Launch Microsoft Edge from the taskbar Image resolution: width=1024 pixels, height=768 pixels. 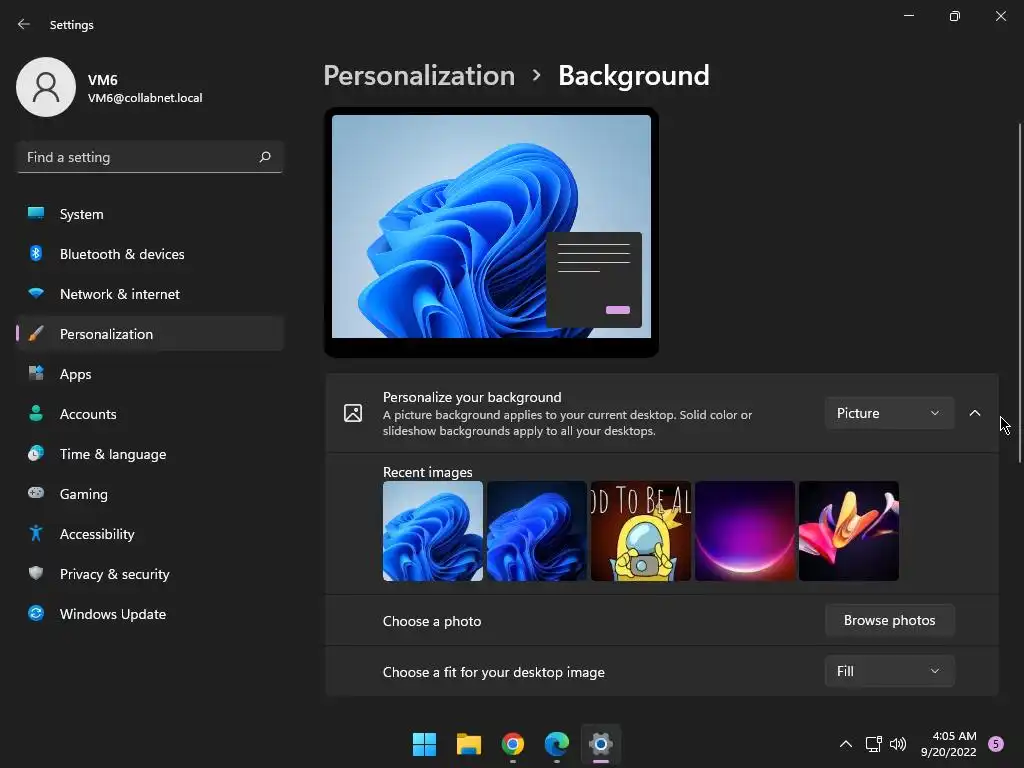coord(556,744)
